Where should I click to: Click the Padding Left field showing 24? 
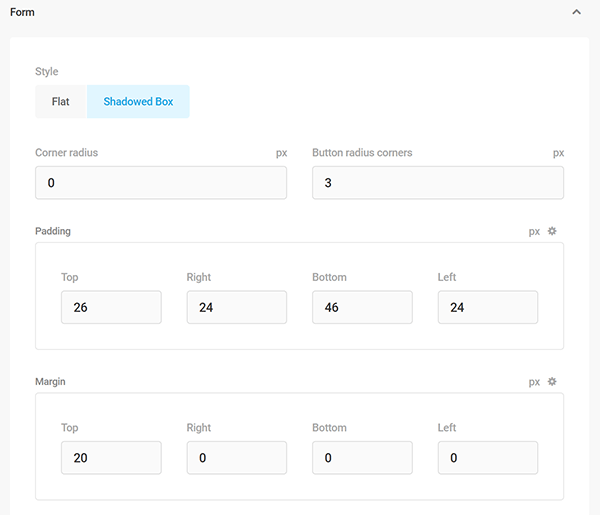[x=488, y=307]
